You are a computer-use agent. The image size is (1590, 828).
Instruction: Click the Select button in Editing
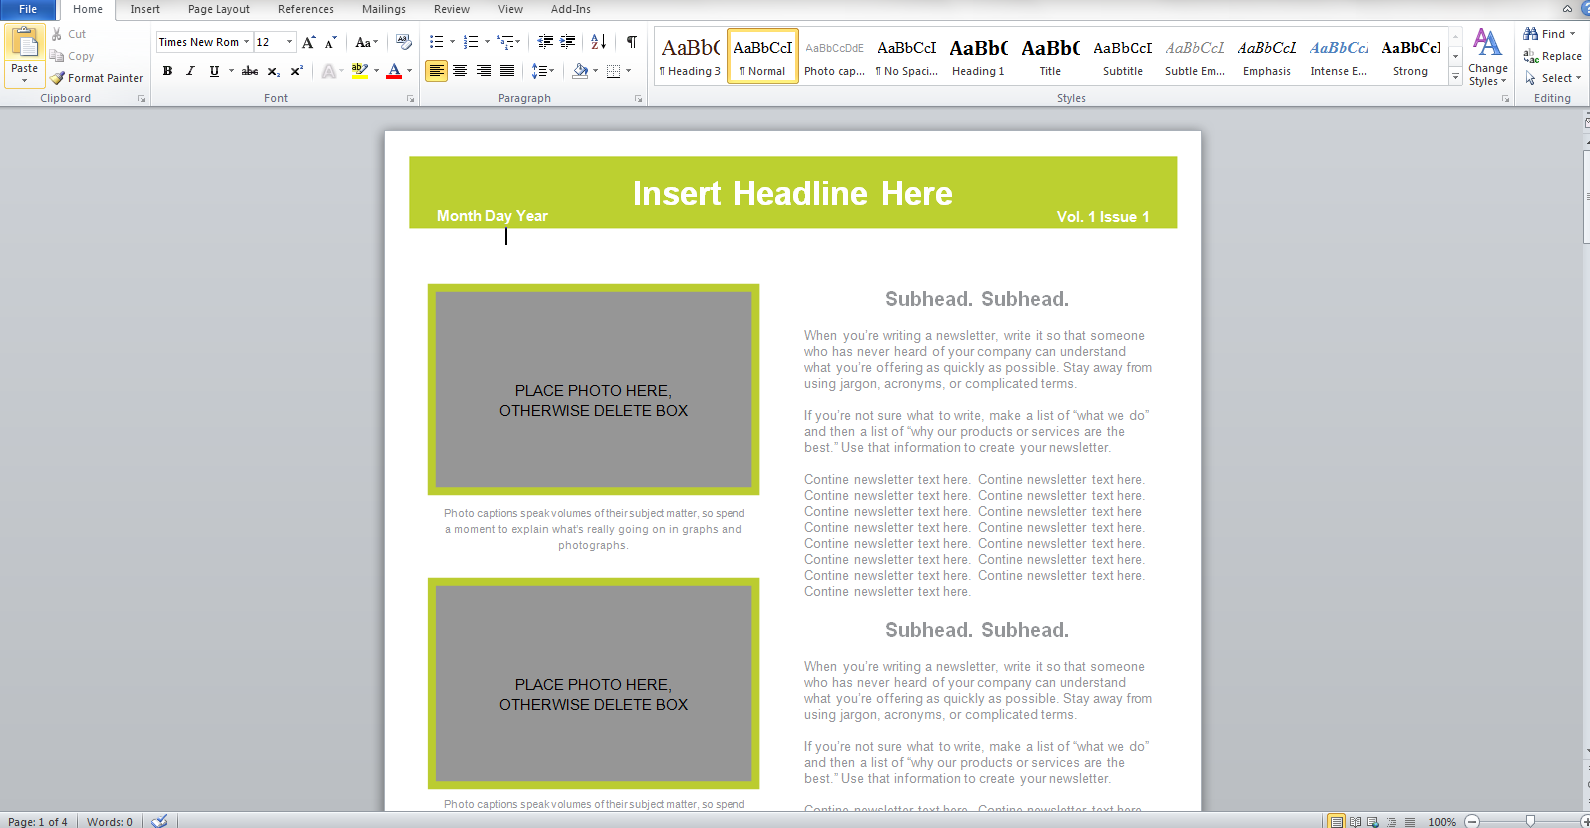[1552, 78]
